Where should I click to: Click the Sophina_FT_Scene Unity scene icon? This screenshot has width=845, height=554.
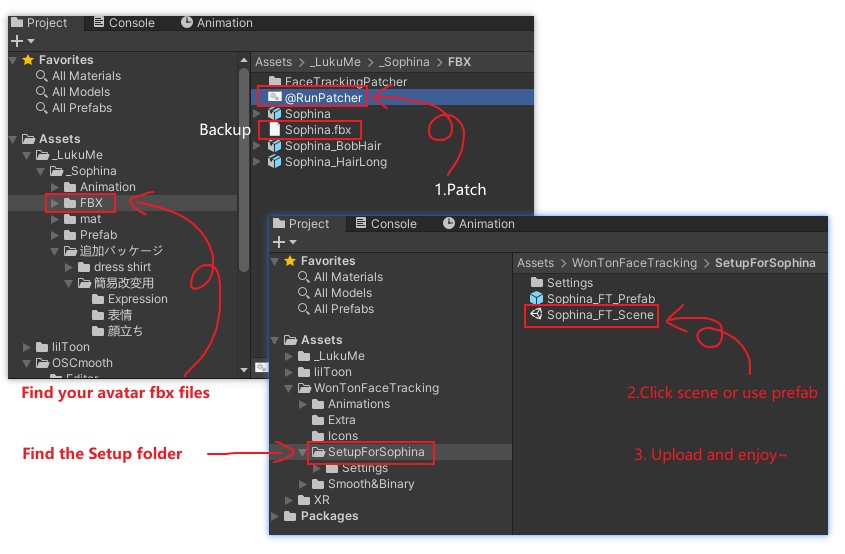tap(536, 314)
